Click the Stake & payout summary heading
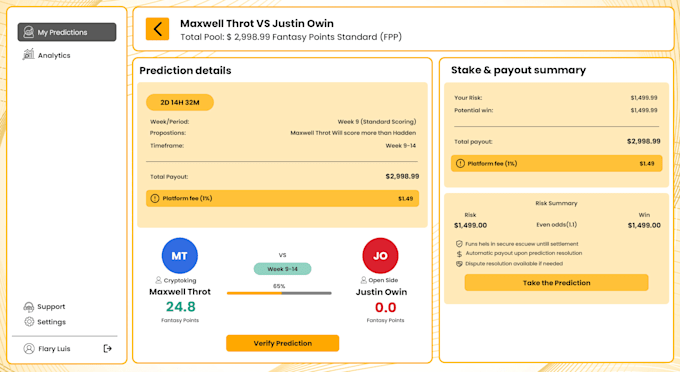This screenshot has width=680, height=372. 518,70
